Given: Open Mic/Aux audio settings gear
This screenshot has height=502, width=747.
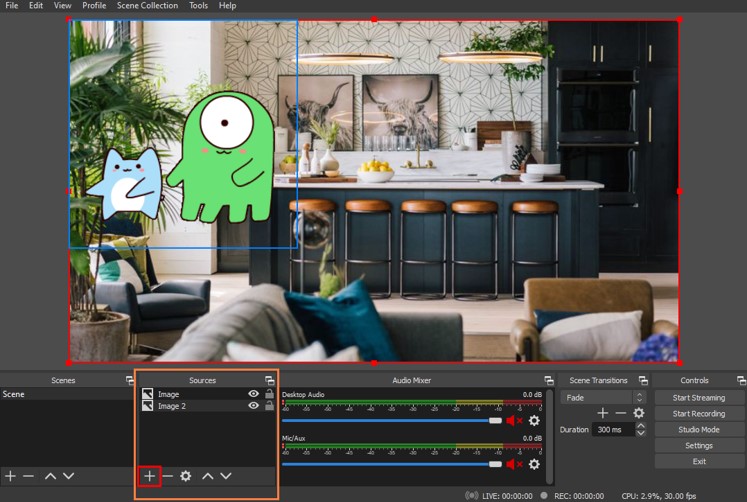Looking at the screenshot, I should (x=534, y=464).
